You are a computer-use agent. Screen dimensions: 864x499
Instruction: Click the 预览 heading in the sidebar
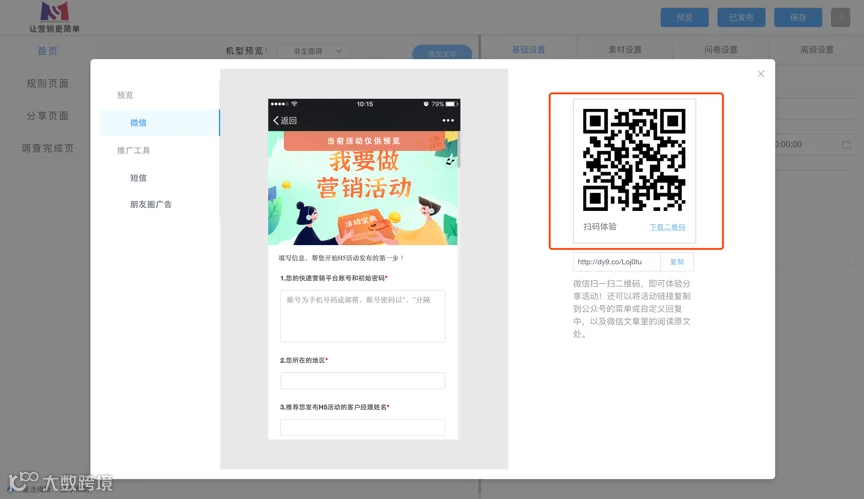[x=125, y=95]
